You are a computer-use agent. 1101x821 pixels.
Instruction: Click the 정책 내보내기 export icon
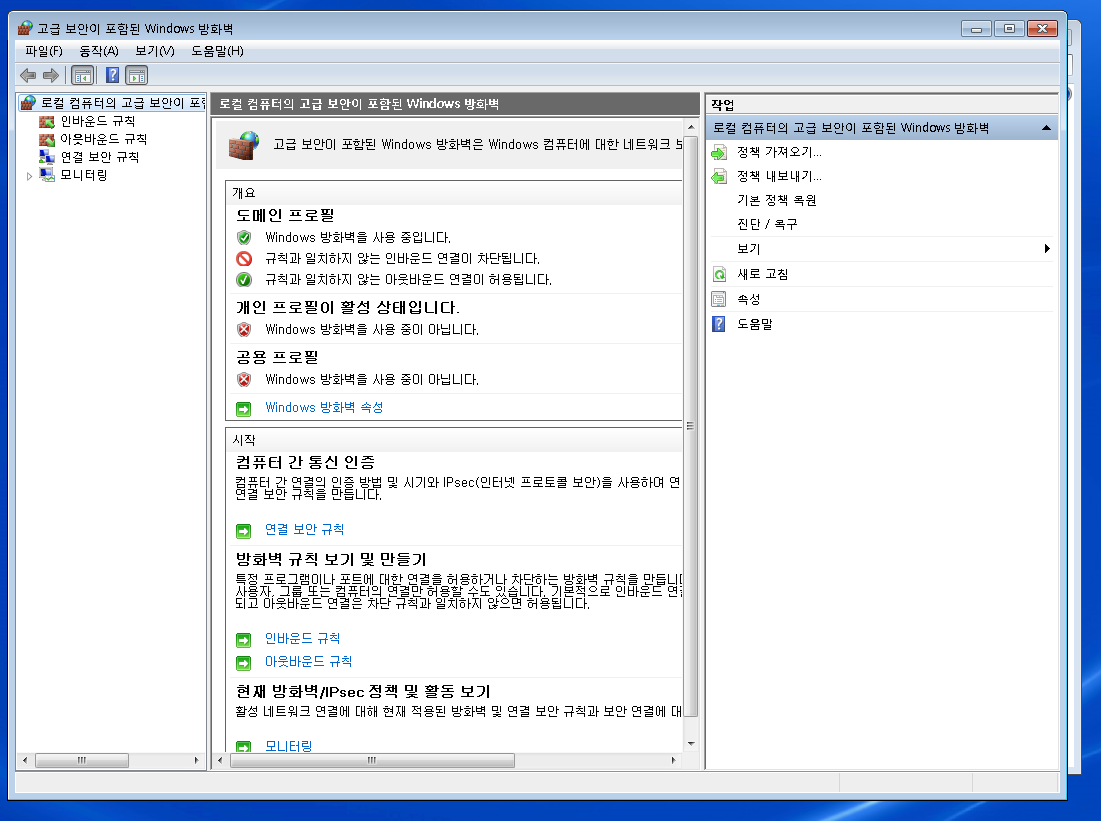click(719, 176)
